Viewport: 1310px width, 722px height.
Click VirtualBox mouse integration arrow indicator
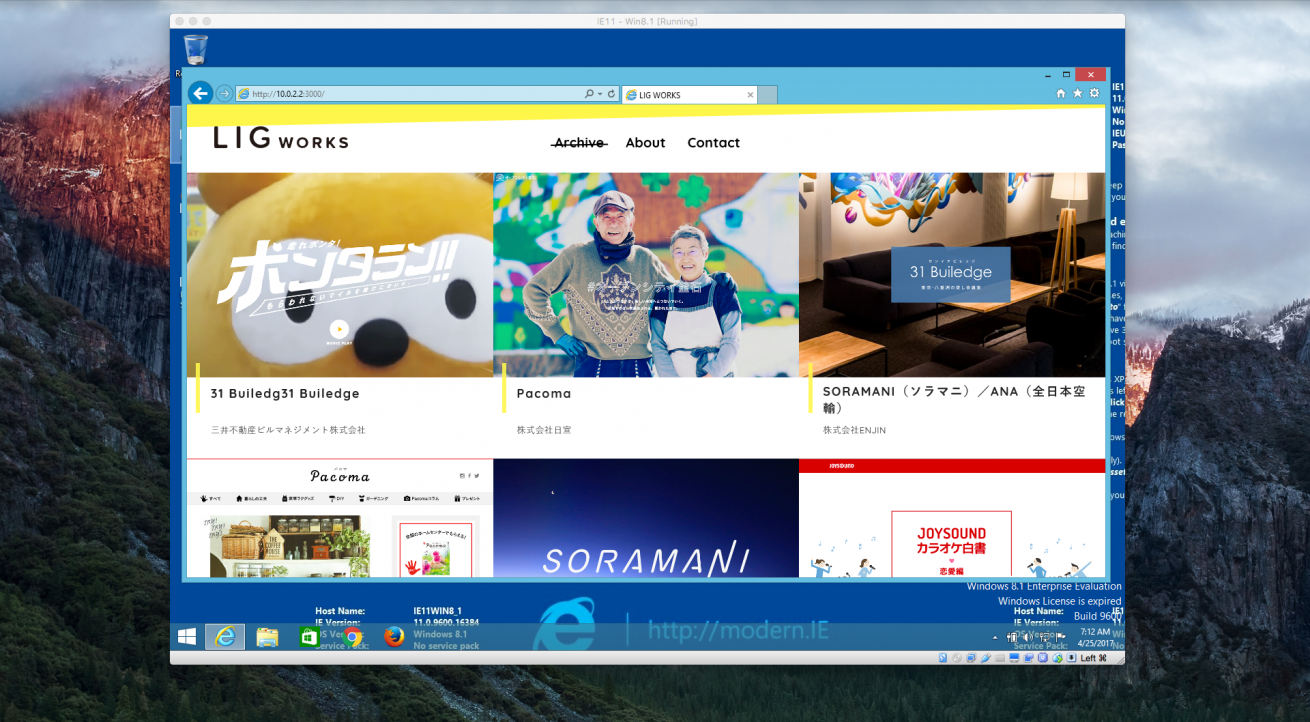point(1057,657)
